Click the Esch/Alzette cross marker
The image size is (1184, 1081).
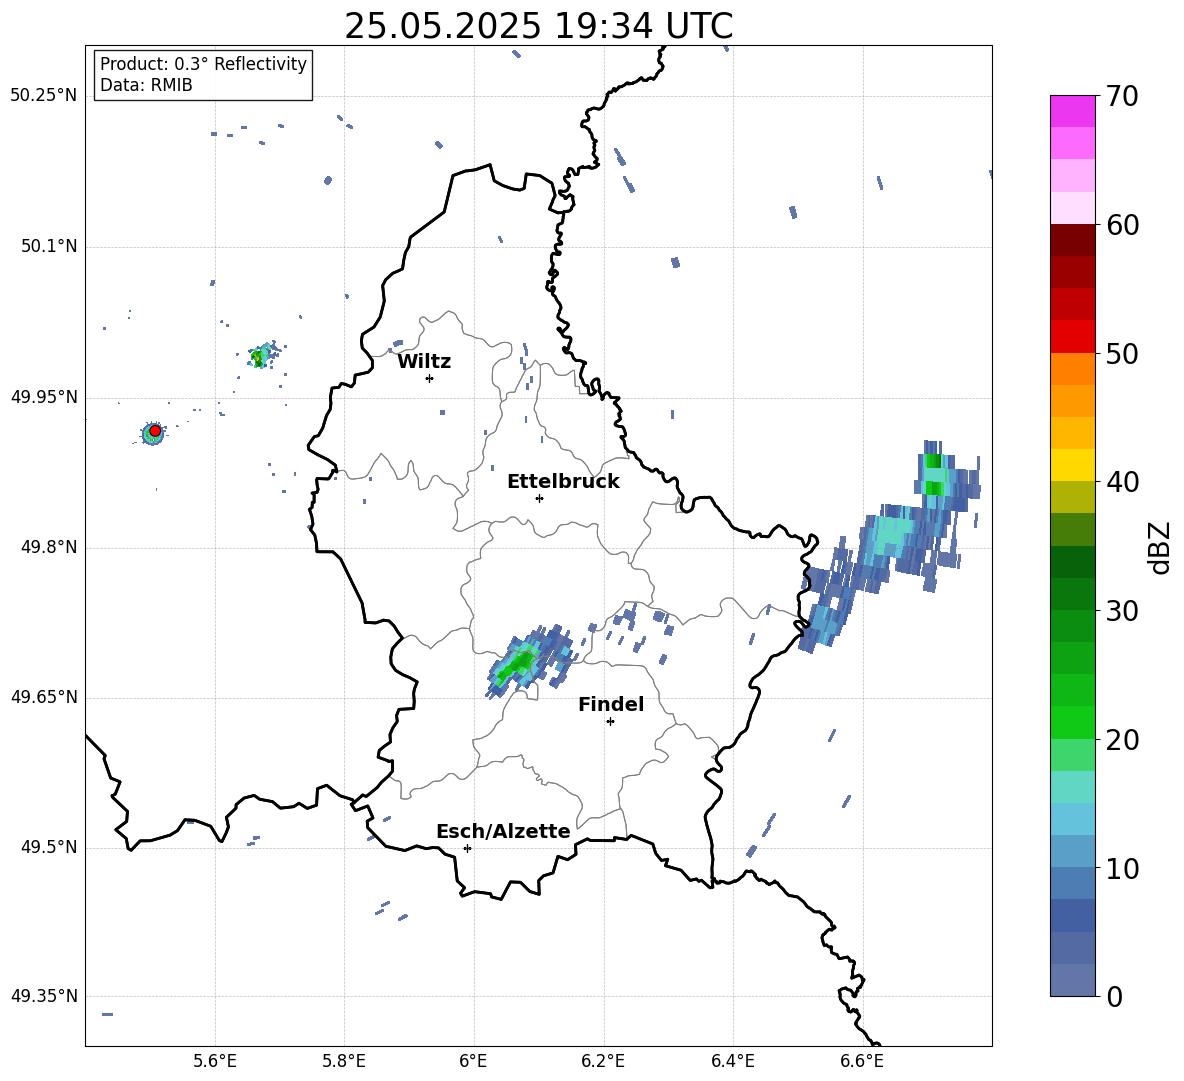467,848
